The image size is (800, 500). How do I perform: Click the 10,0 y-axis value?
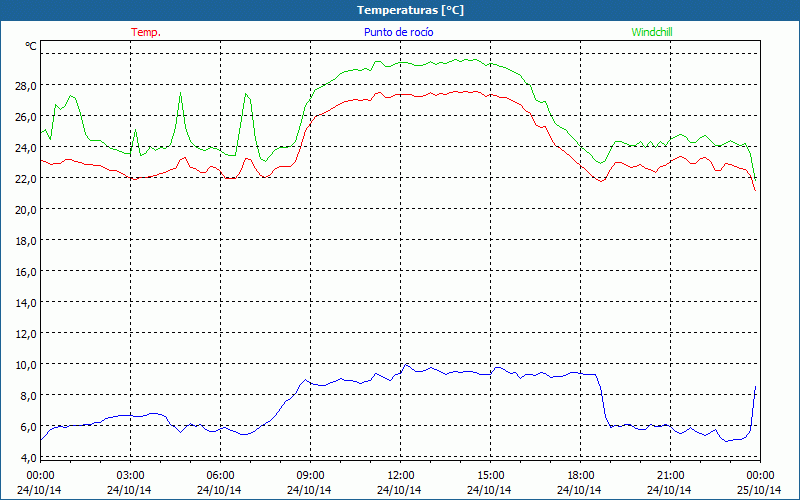[x=25, y=365]
